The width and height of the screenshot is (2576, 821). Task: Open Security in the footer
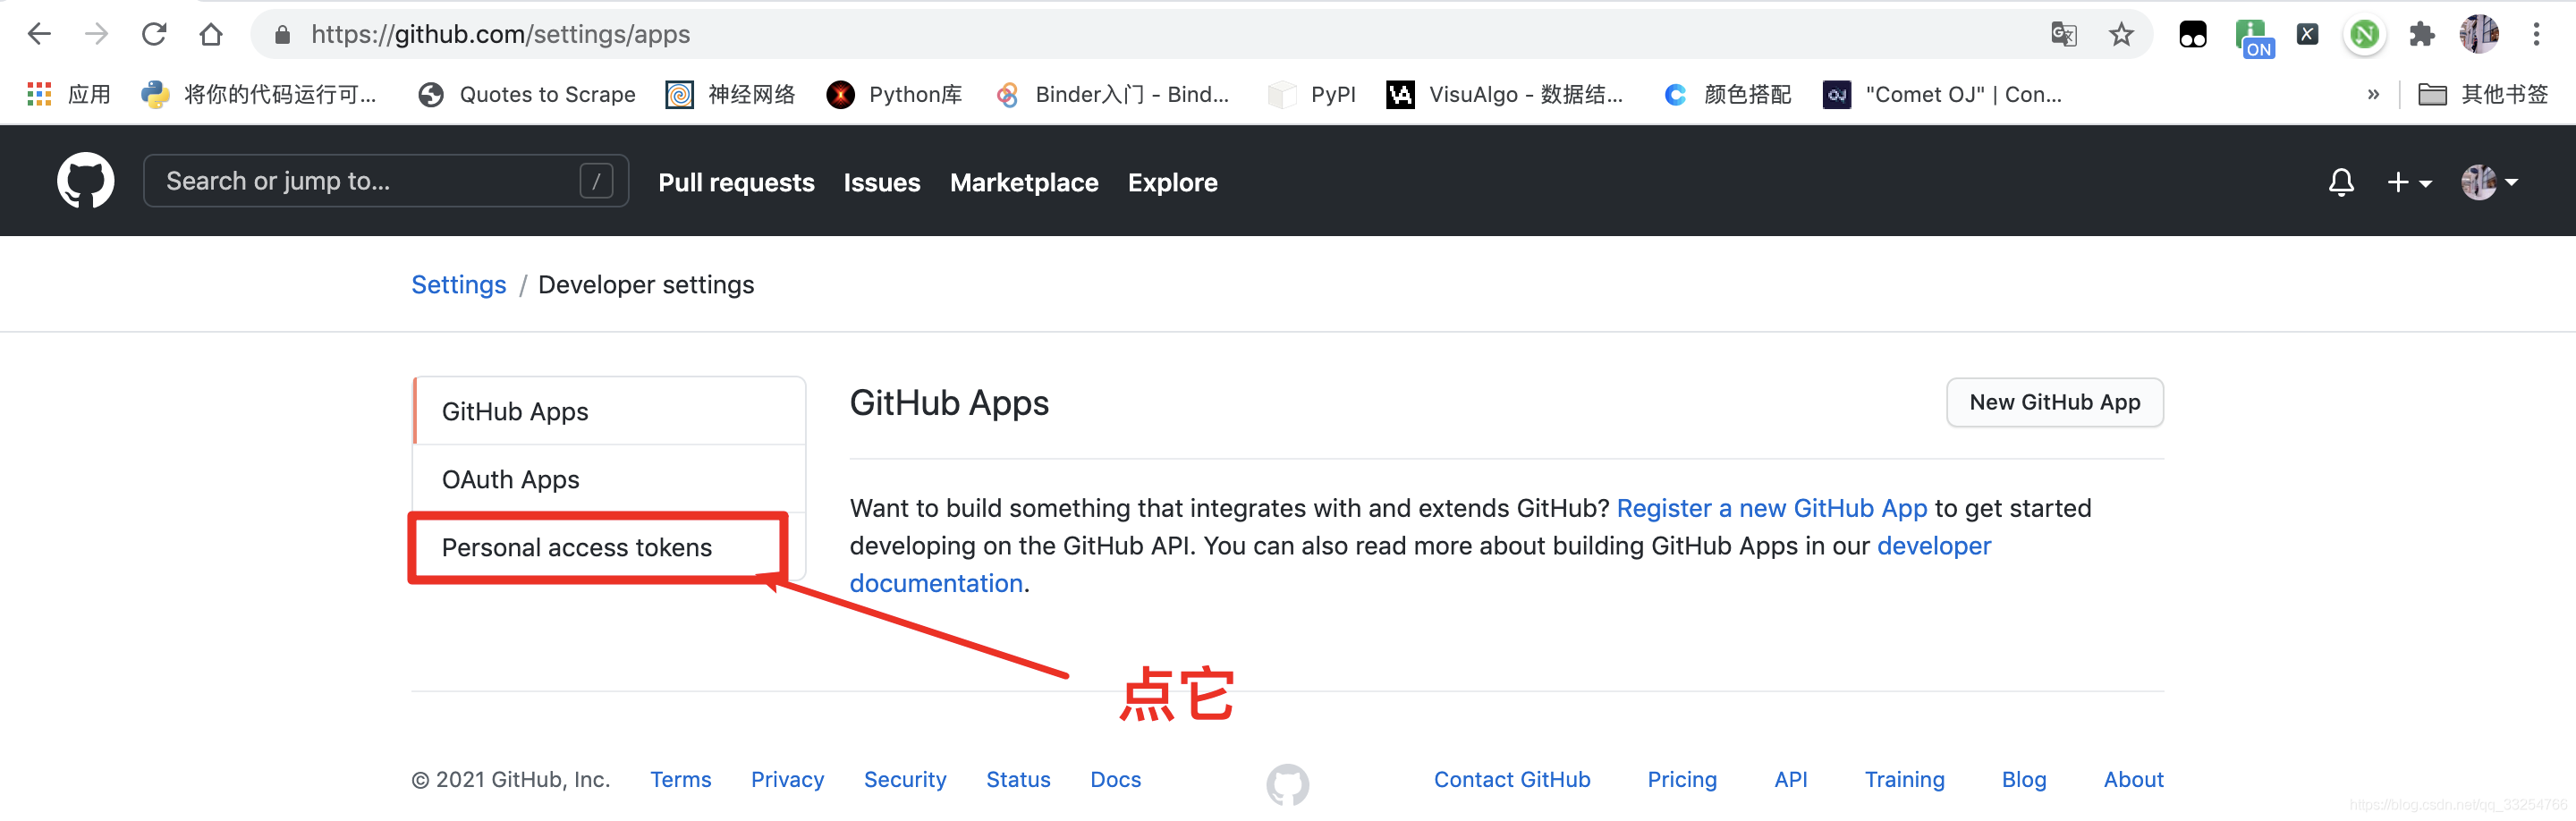pyautogui.click(x=905, y=779)
